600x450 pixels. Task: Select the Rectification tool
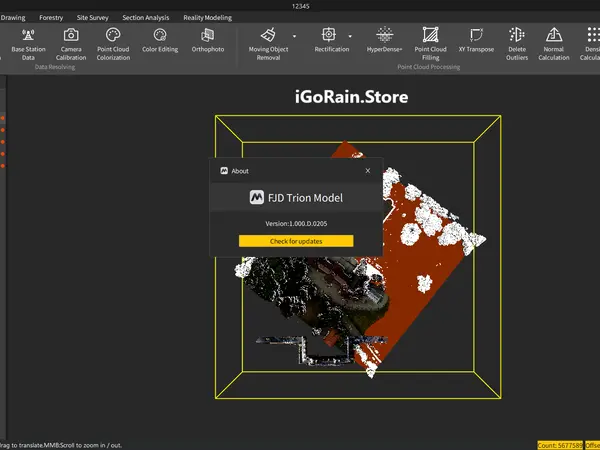point(331,40)
